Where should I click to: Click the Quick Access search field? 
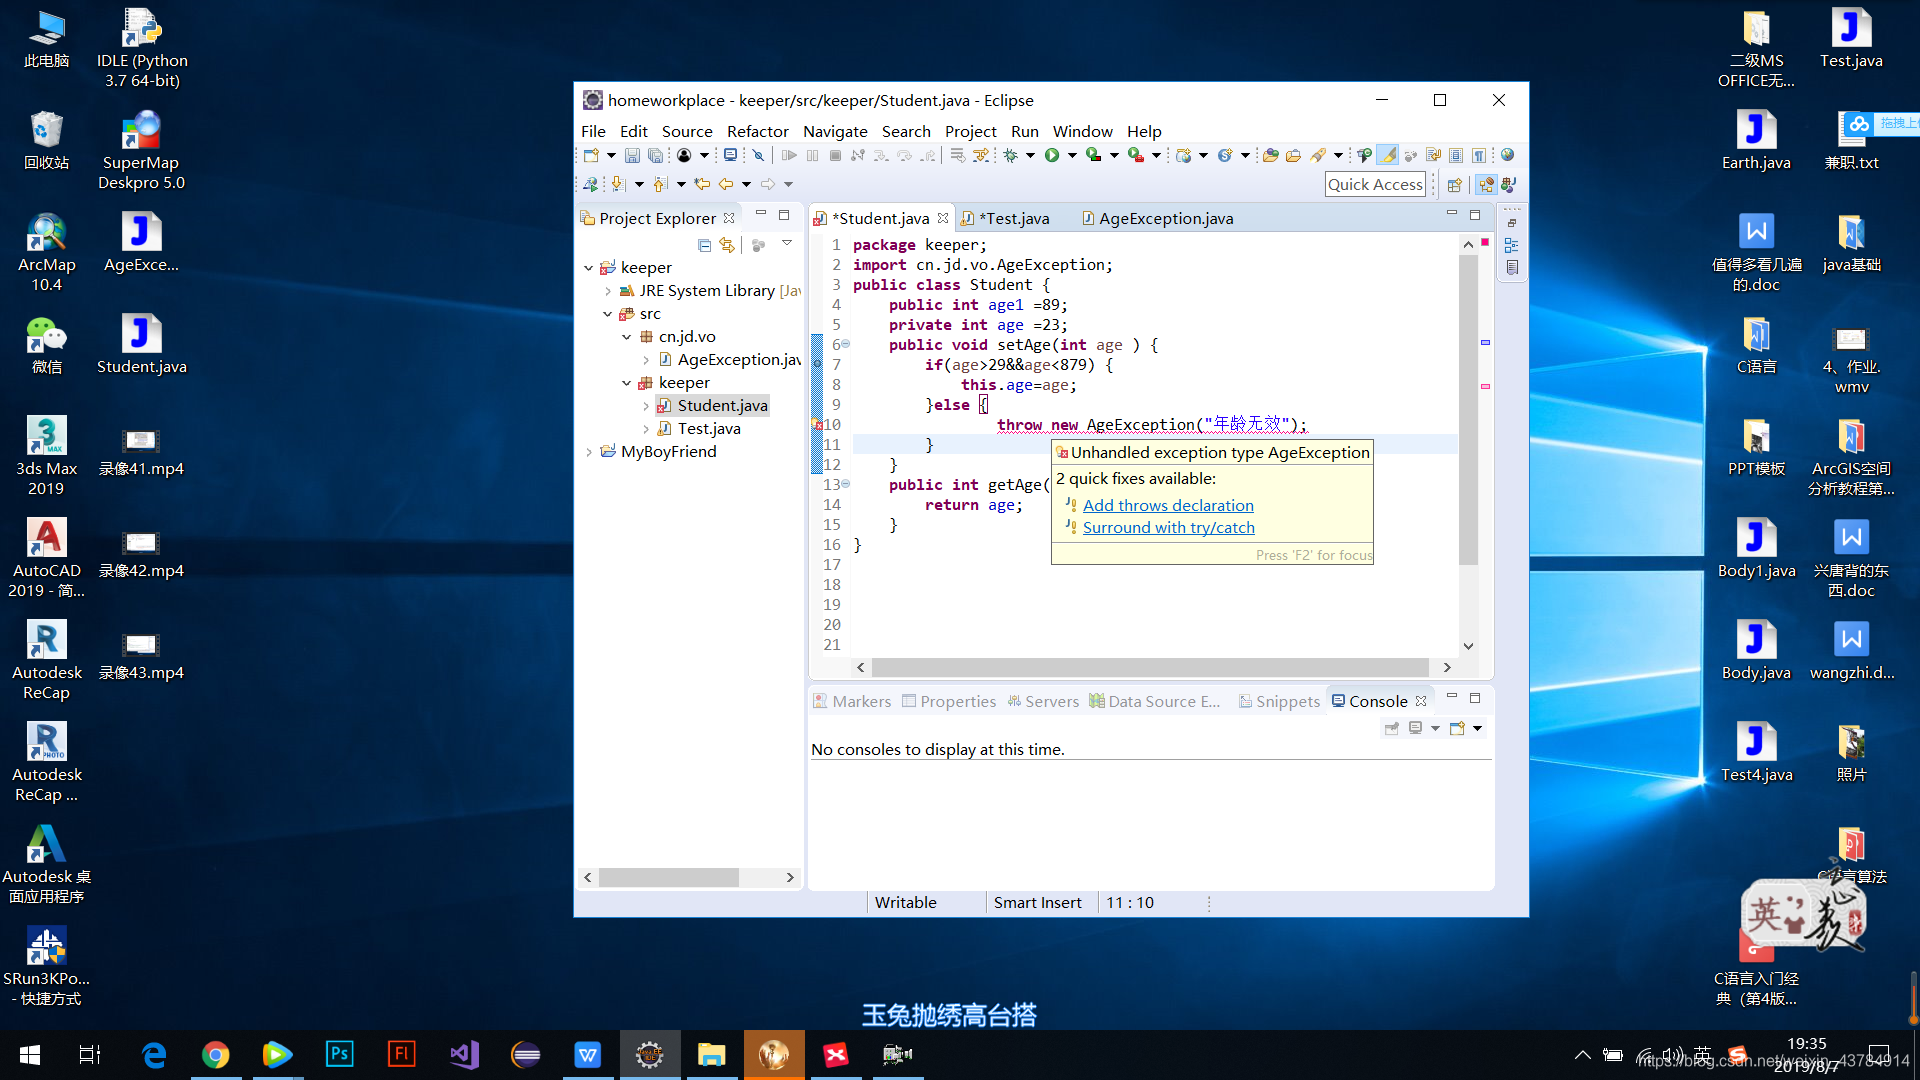point(1375,185)
